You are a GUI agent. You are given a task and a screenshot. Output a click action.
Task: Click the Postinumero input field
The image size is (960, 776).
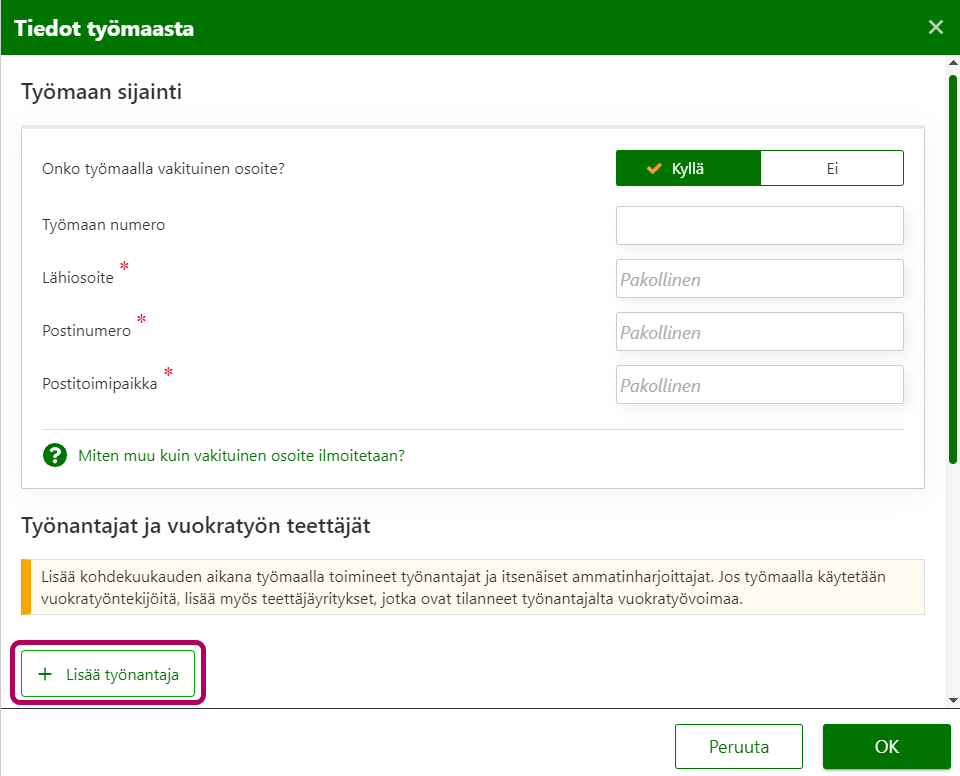pyautogui.click(x=759, y=332)
